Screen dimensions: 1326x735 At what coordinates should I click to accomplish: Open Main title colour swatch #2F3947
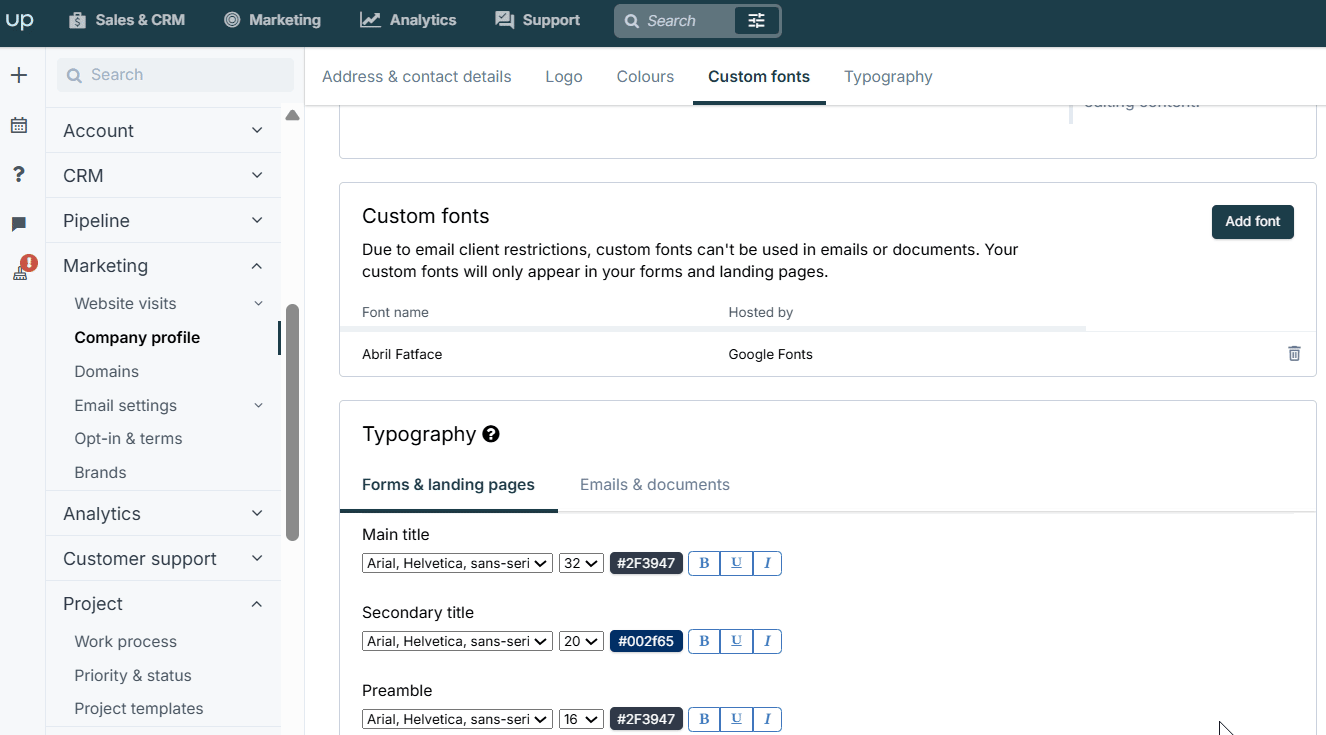click(x=646, y=563)
